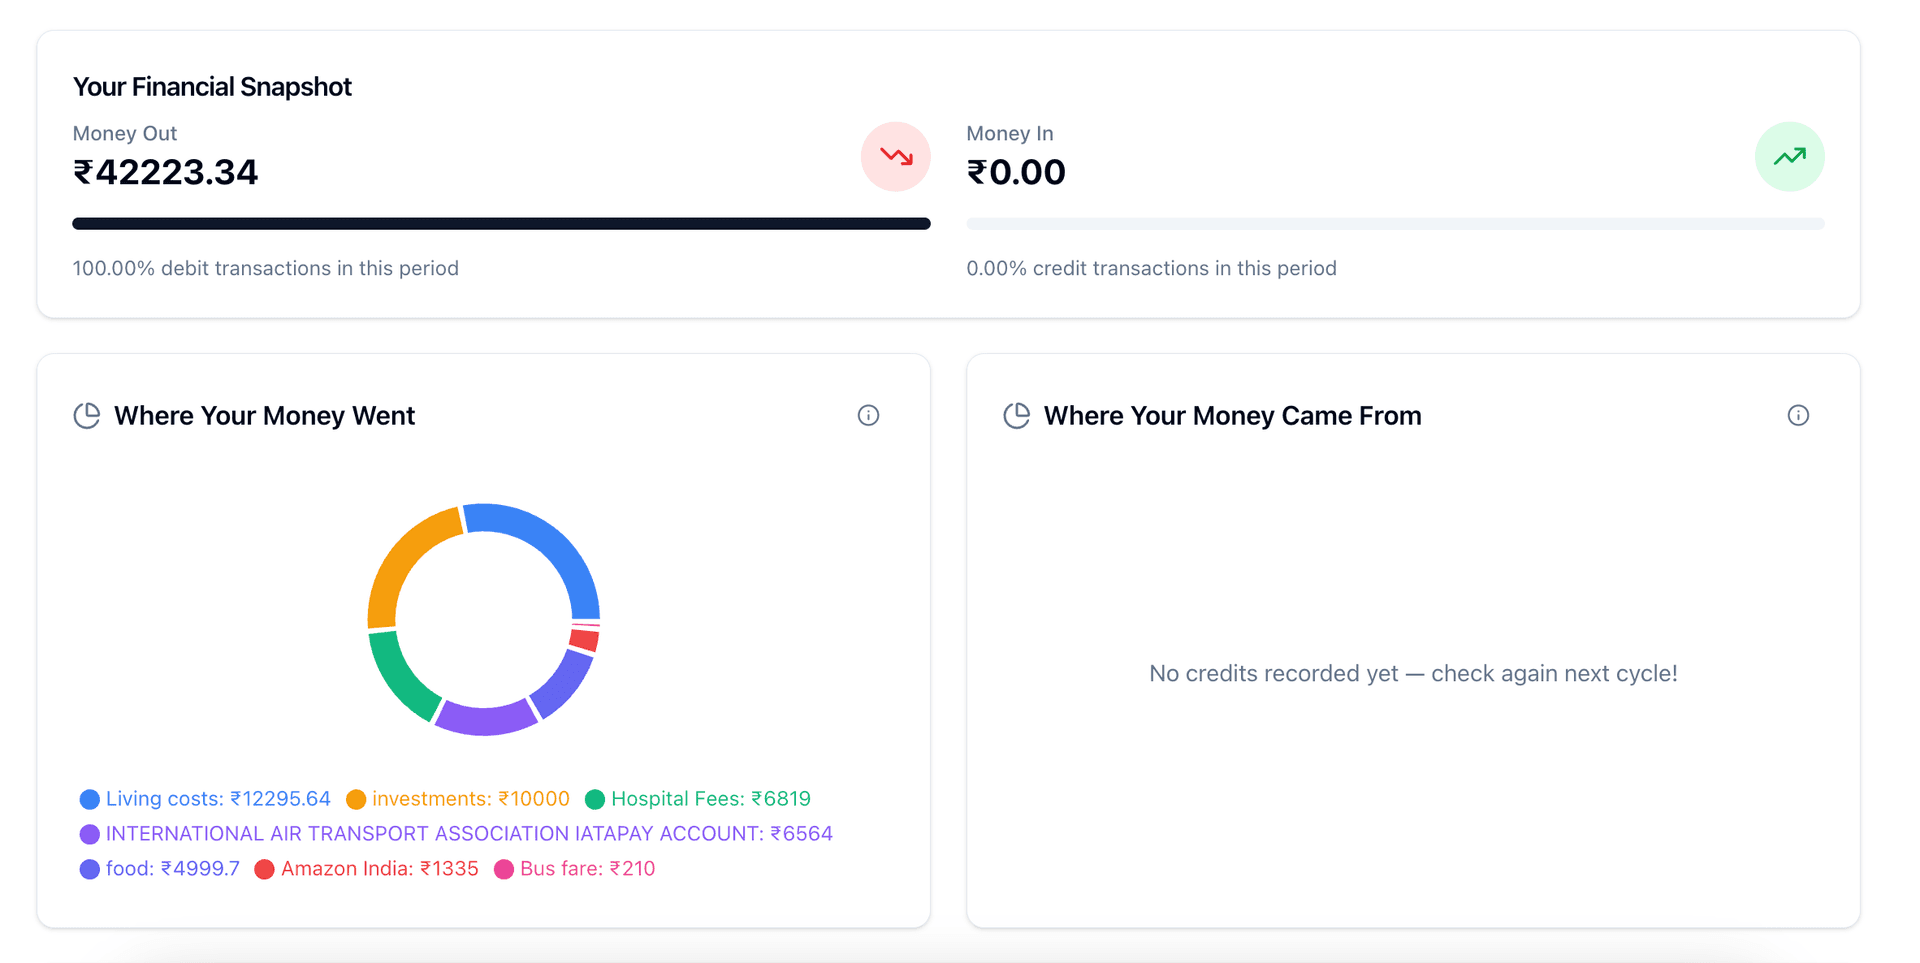
Task: Select the Living costs legend label
Action: point(218,799)
